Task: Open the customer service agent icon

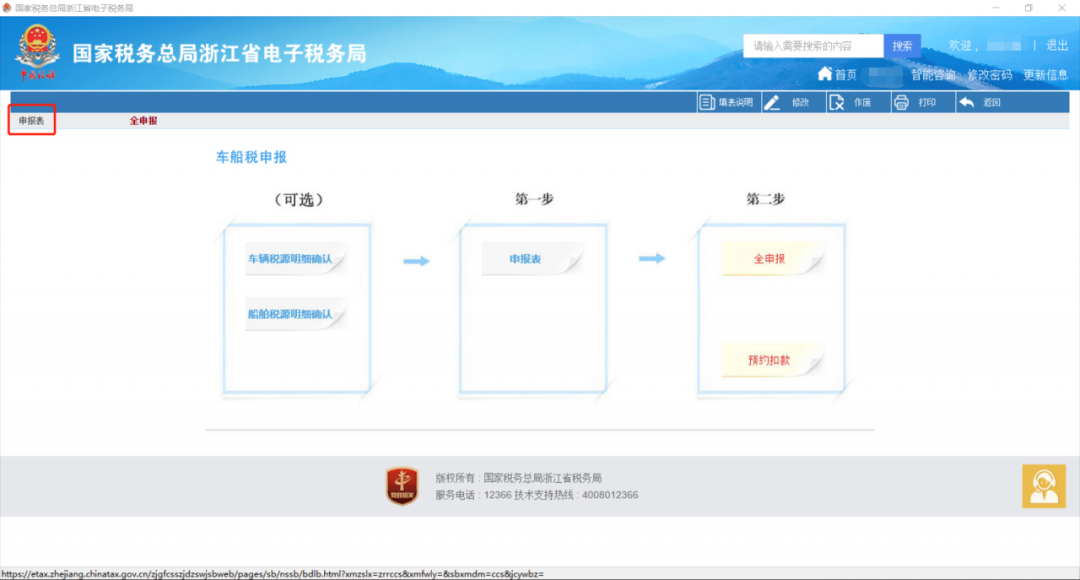Action: tap(1043, 486)
